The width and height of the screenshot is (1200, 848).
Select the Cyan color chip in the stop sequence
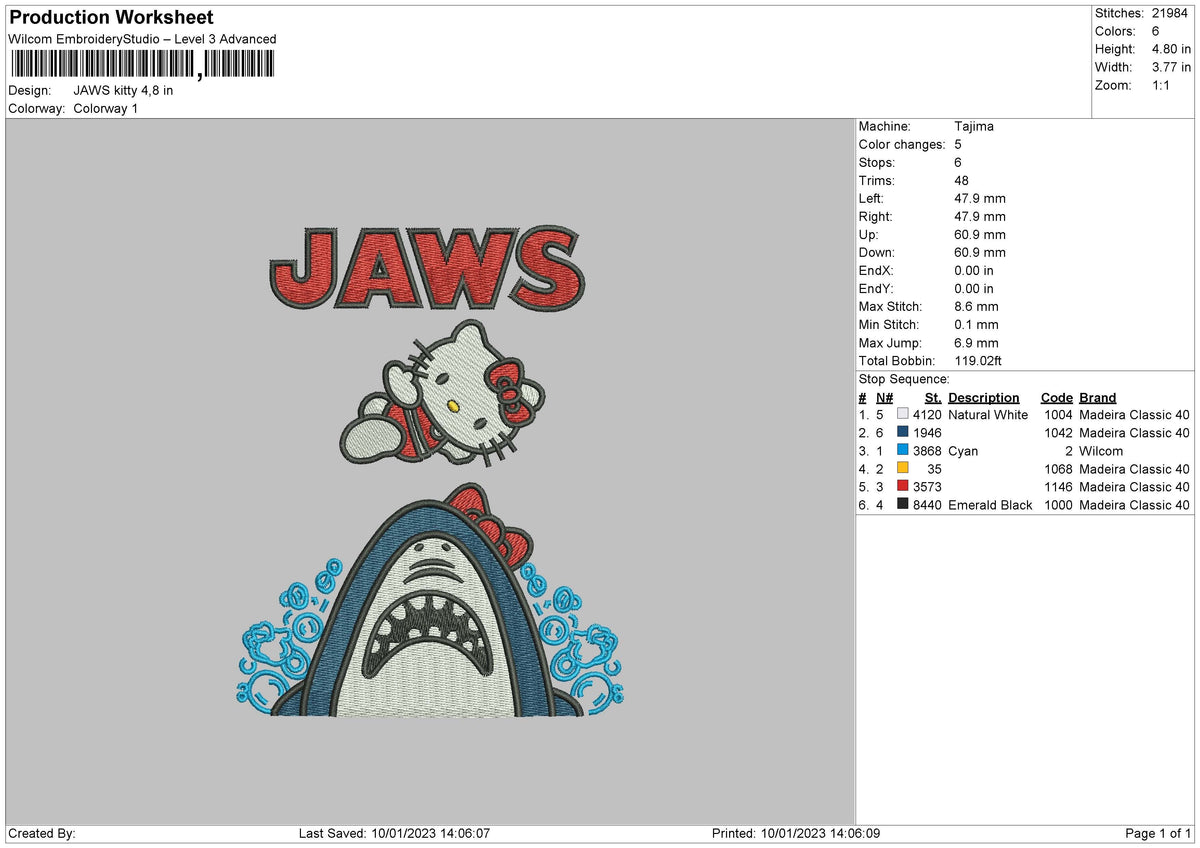[x=902, y=451]
